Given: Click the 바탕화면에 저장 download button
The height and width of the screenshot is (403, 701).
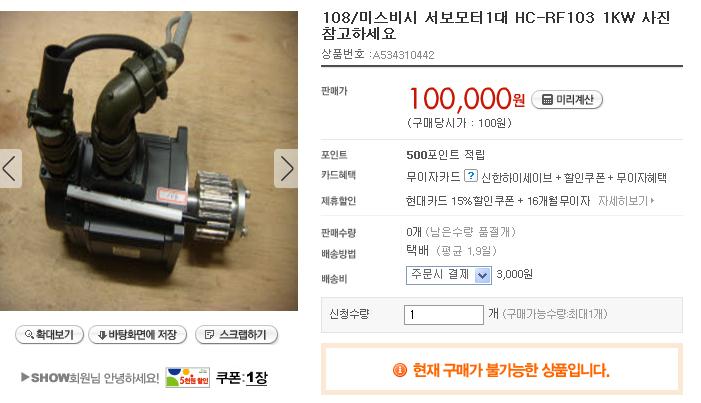Looking at the screenshot, I should 138,335.
